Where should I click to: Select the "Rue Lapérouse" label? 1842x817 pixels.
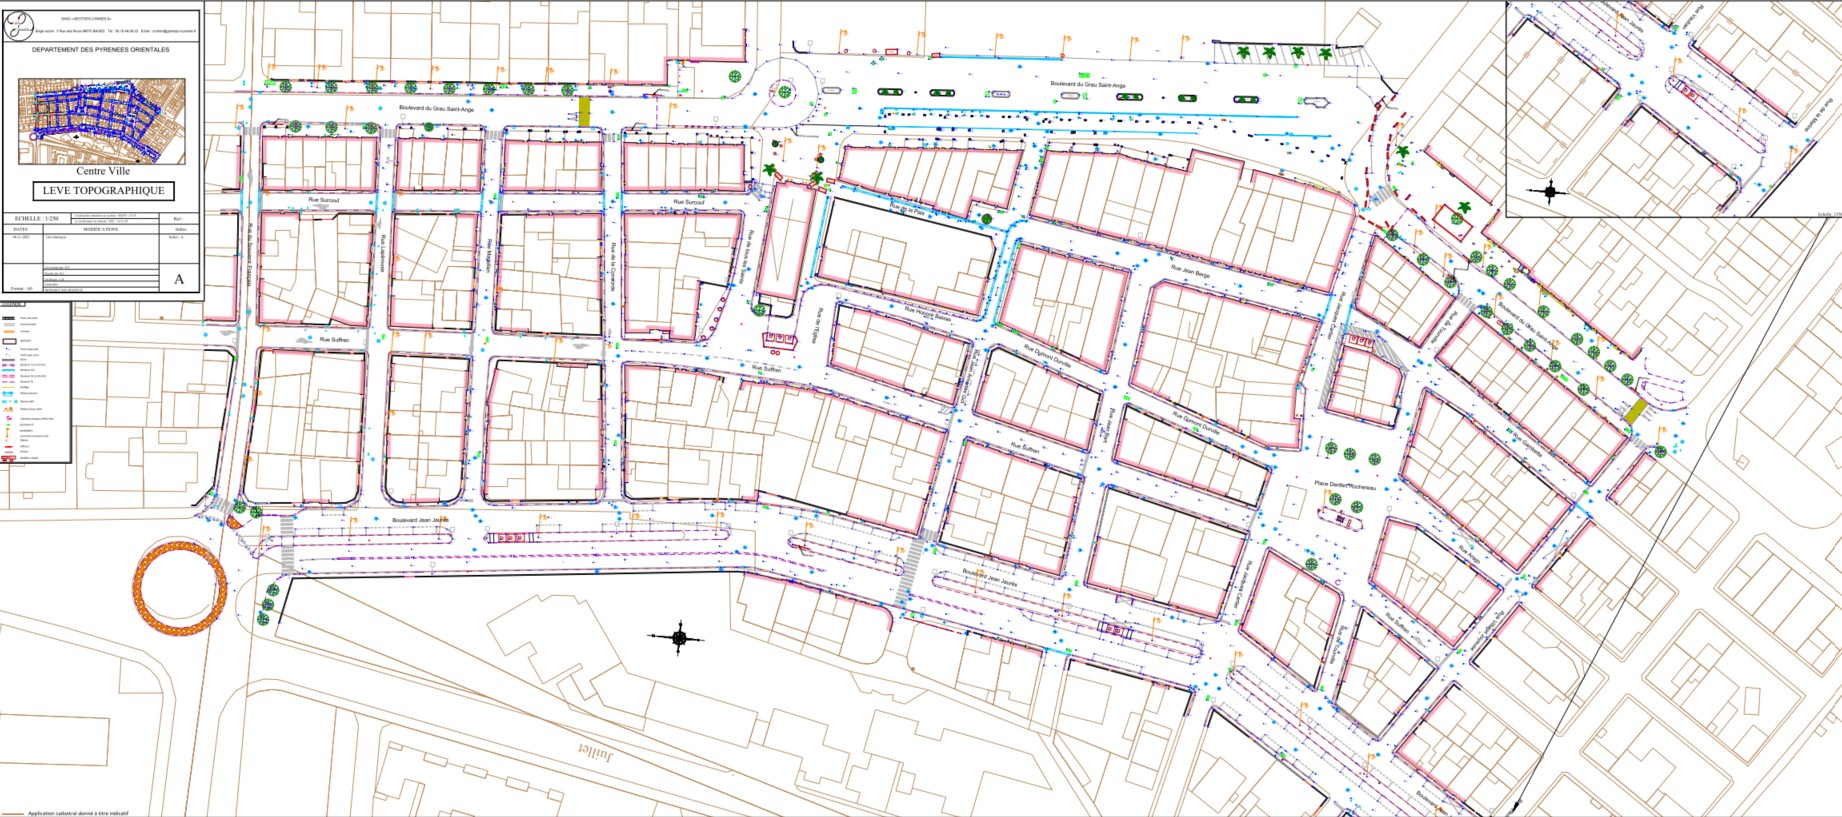point(382,254)
